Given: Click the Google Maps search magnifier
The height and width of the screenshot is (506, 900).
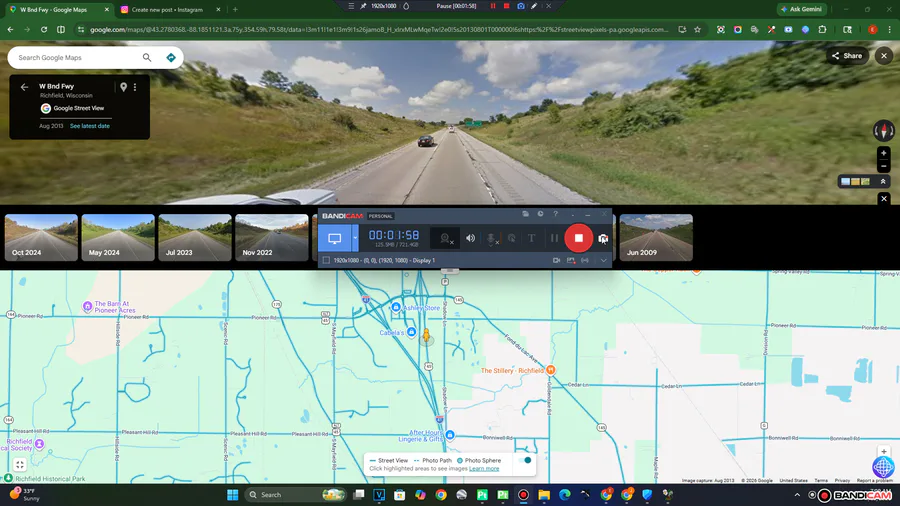Looking at the screenshot, I should [147, 57].
